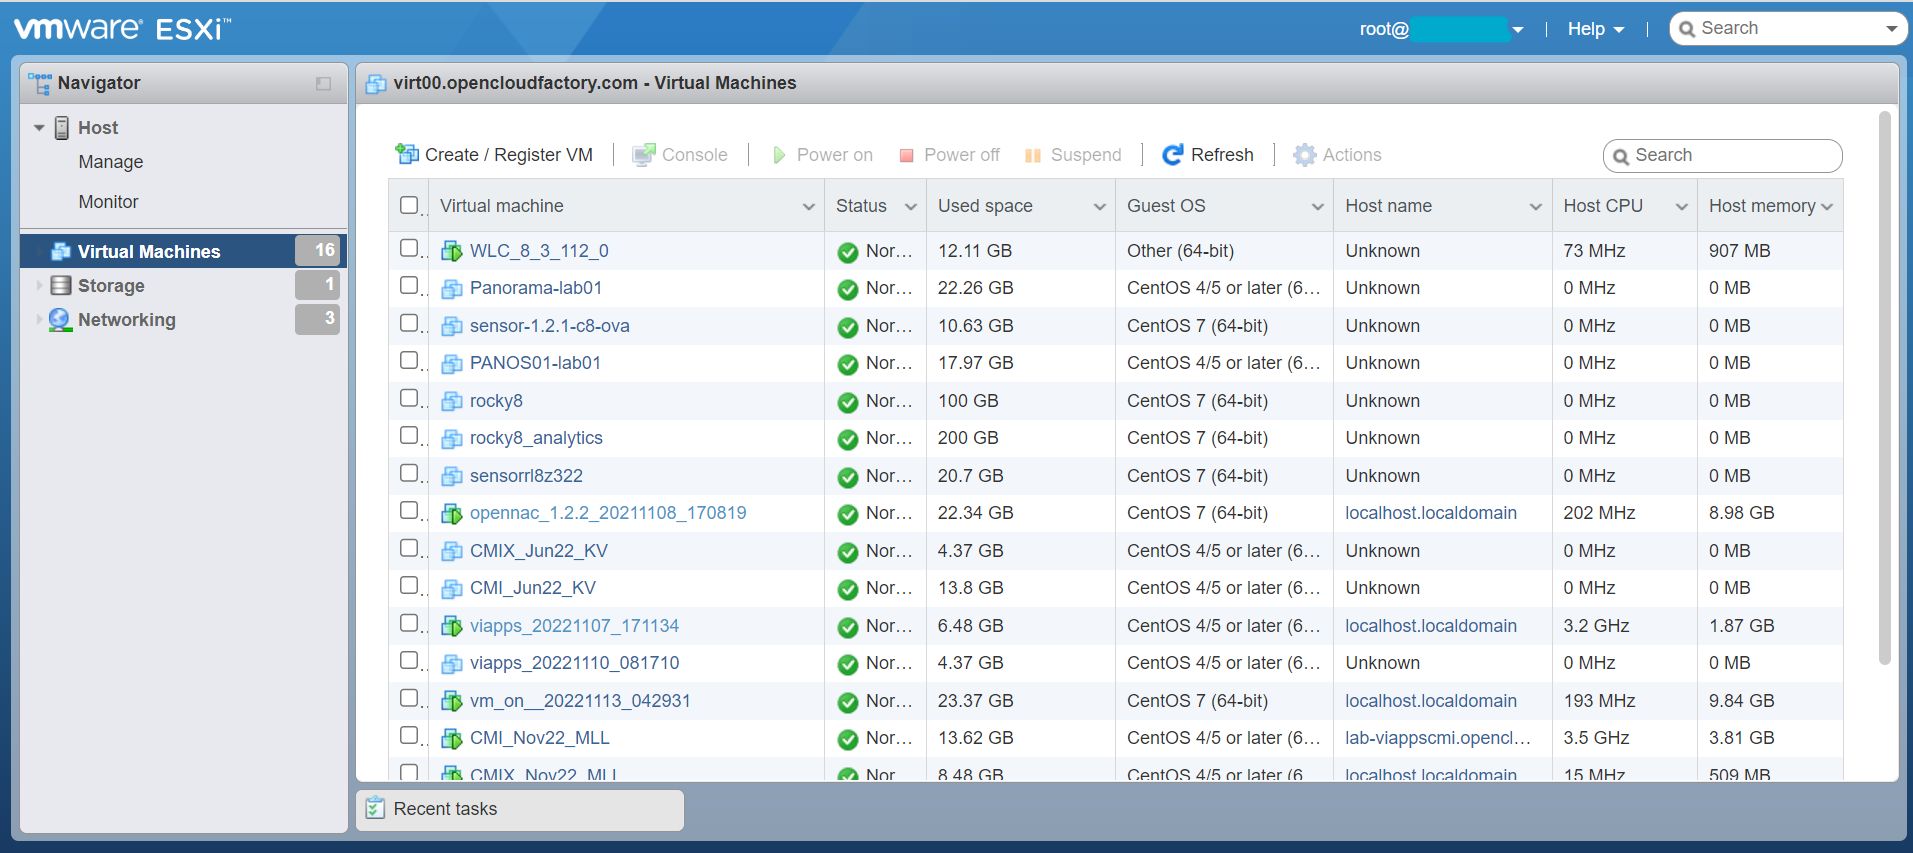Open the Used space column dropdown arrow

pyautogui.click(x=1099, y=207)
